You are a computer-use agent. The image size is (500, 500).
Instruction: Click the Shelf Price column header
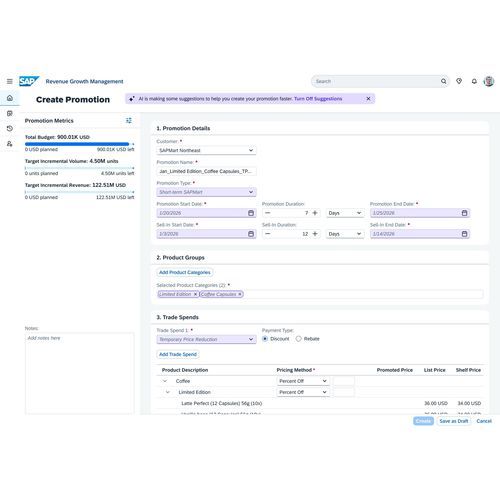tap(468, 370)
